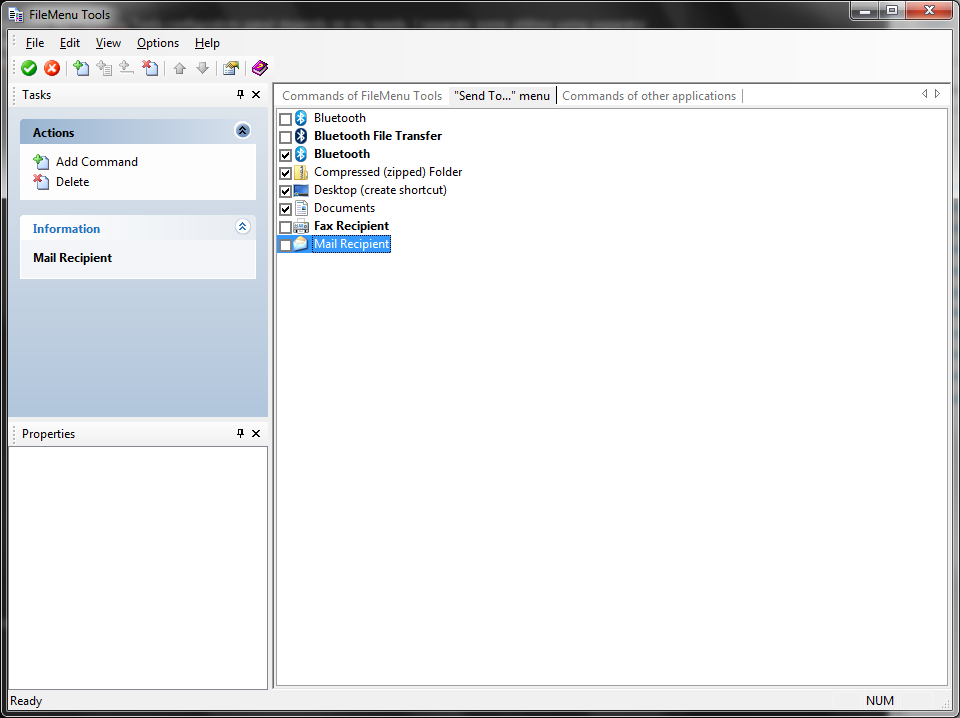Click the FileMenu Tools title bar icon
Viewport: 960px width, 718px height.
click(17, 15)
